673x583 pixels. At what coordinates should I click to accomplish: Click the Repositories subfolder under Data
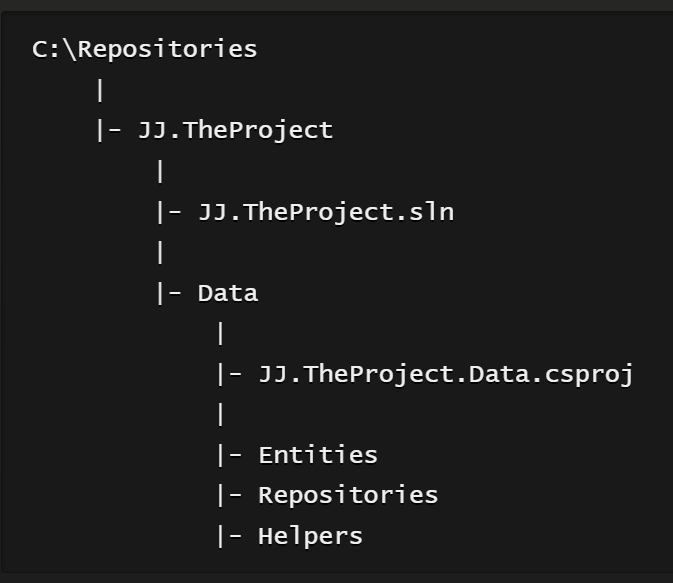(x=348, y=496)
